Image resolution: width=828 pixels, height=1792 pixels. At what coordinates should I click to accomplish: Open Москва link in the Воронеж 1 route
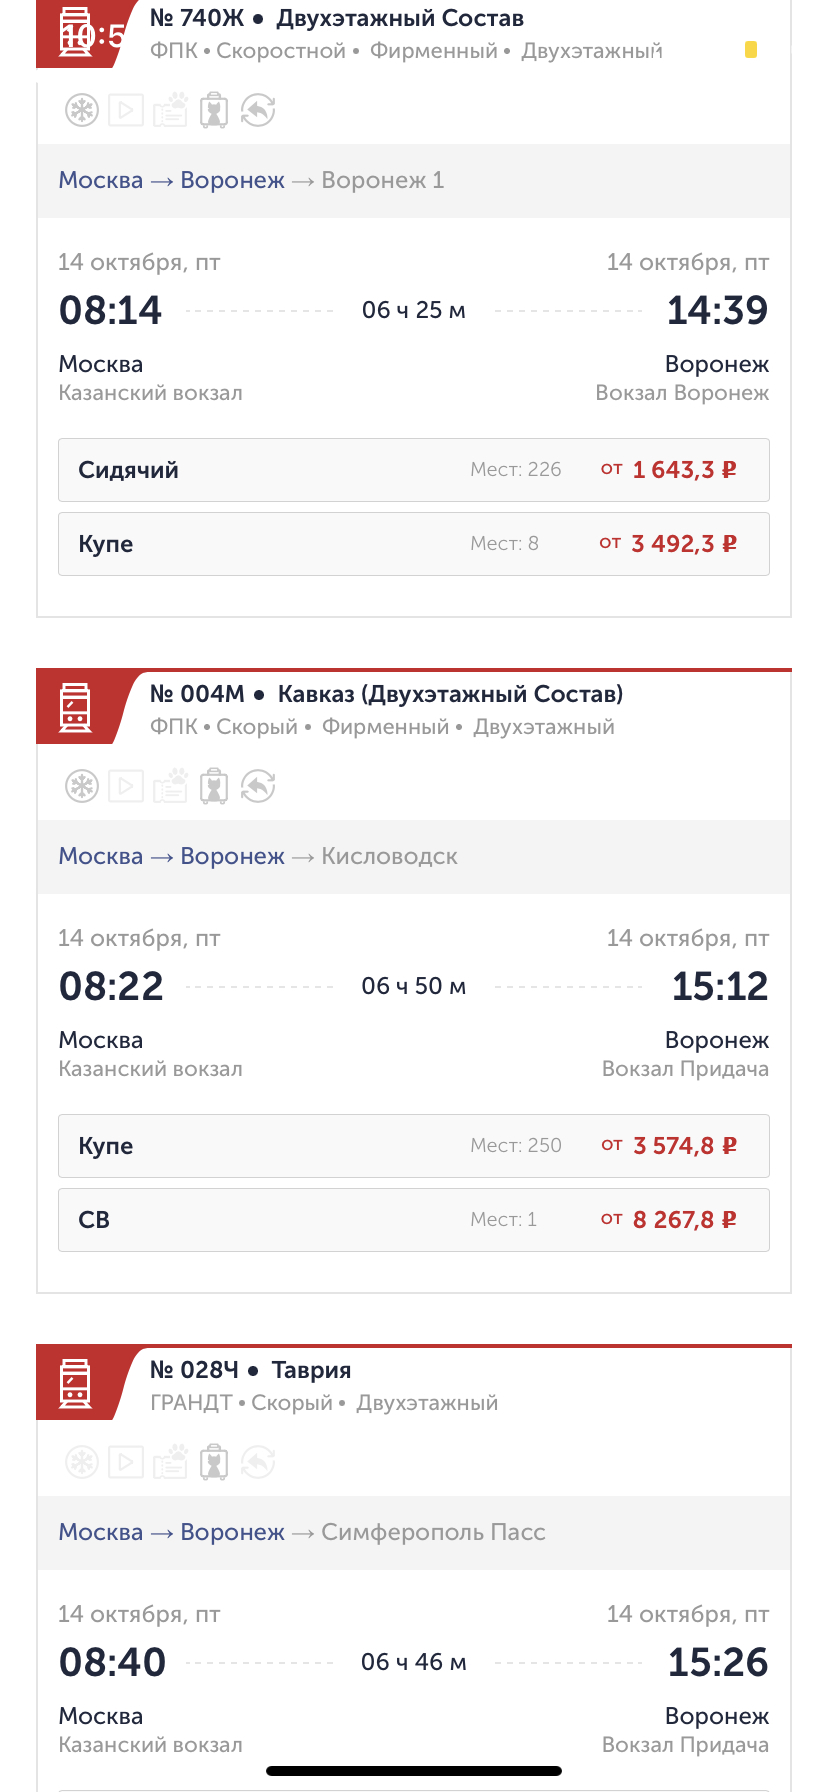pyautogui.click(x=101, y=180)
